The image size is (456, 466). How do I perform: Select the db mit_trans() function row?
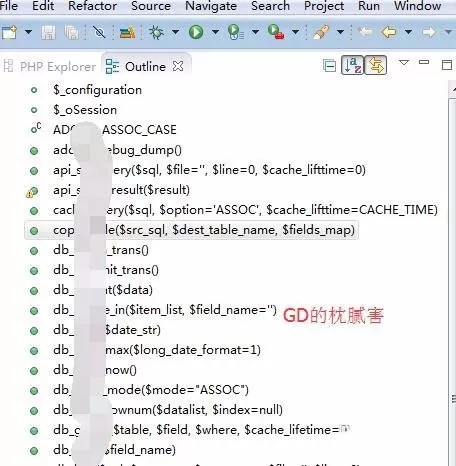(106, 270)
